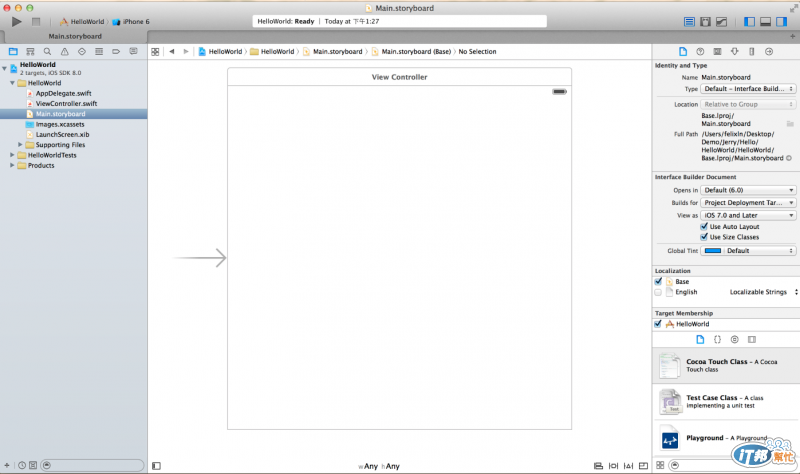This screenshot has height=474, width=800.
Task: Go forward in editor history
Action: (186, 52)
